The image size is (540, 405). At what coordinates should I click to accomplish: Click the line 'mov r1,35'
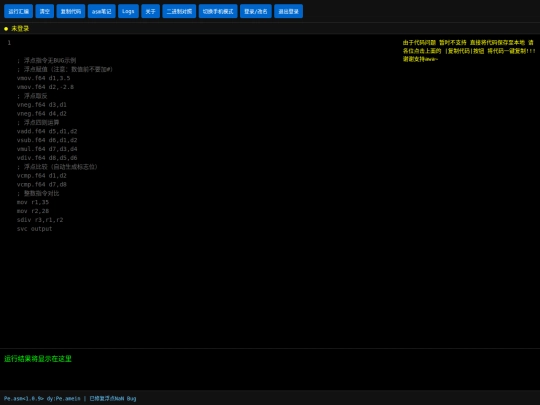point(33,202)
